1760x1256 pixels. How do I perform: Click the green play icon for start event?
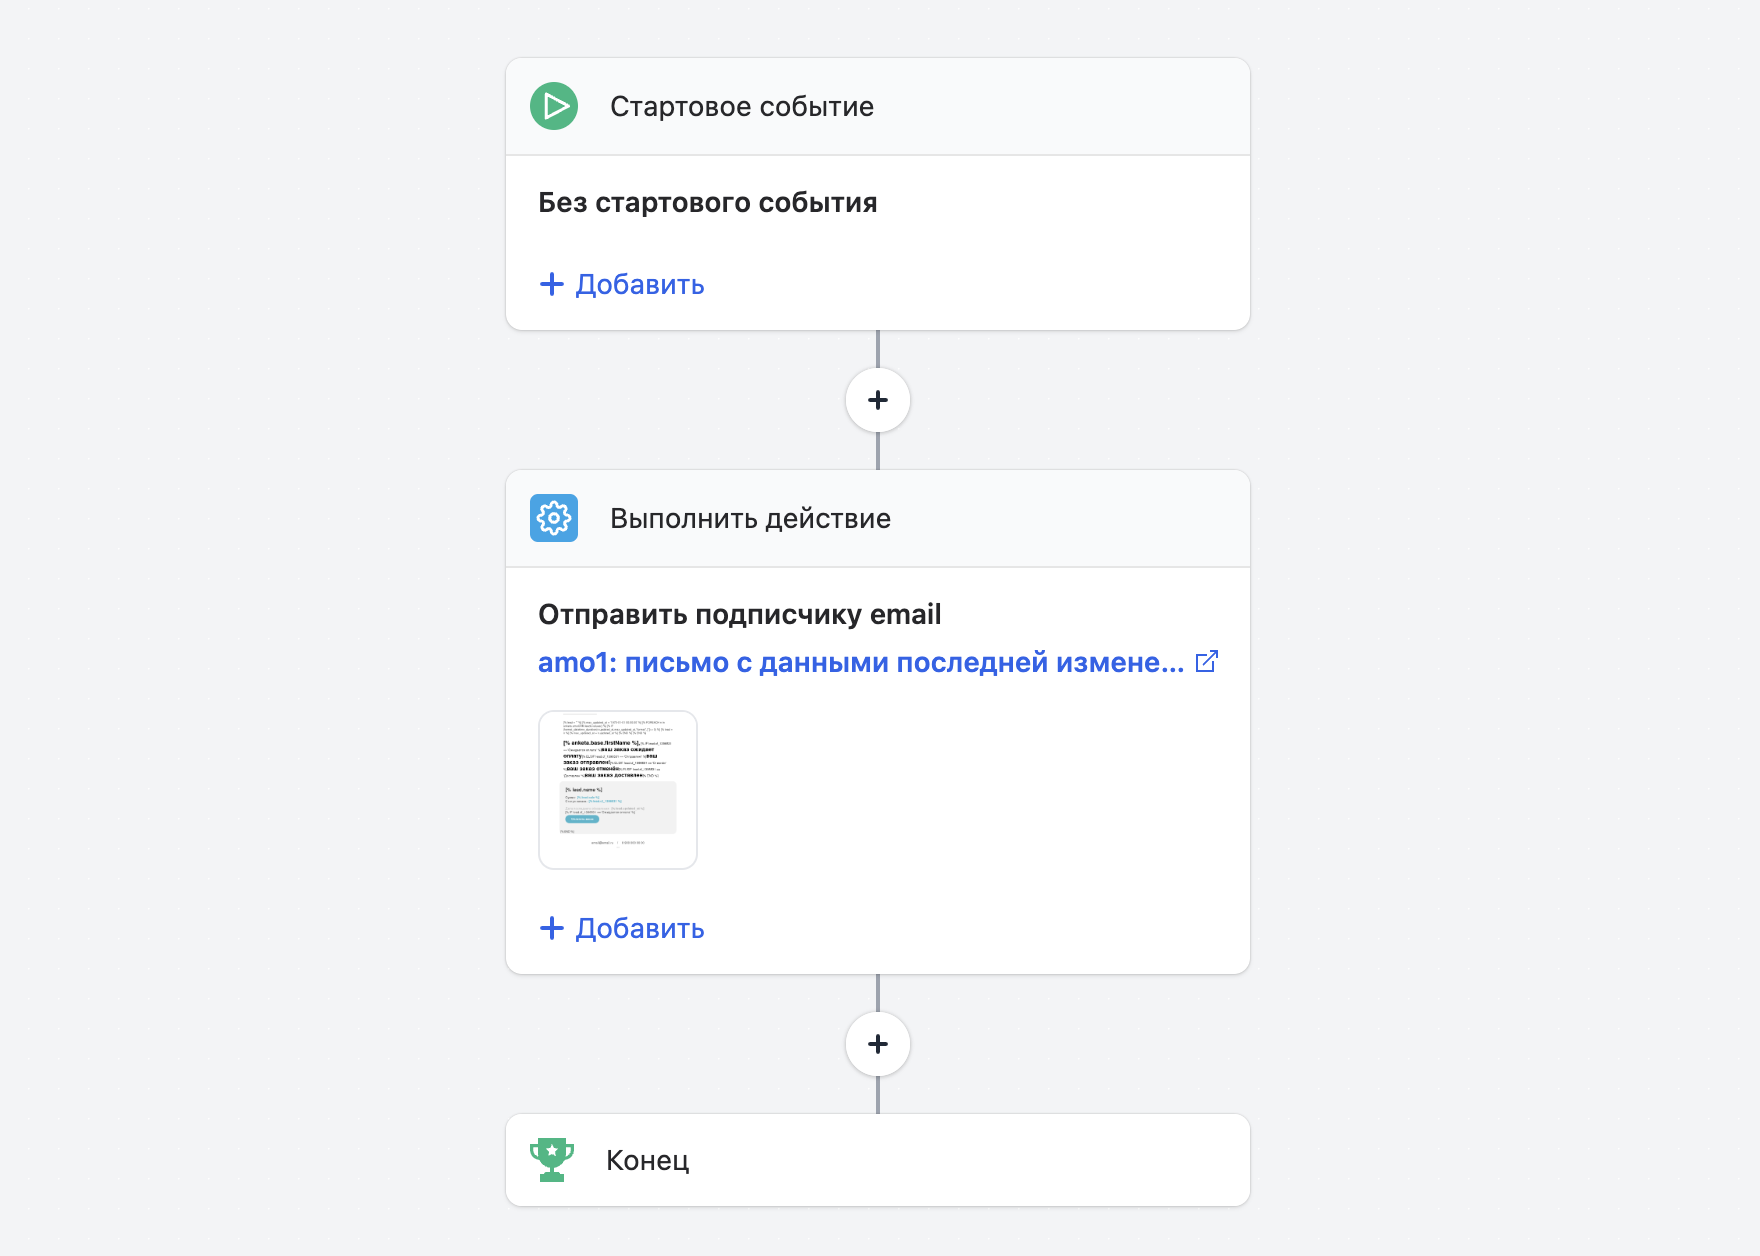click(554, 106)
